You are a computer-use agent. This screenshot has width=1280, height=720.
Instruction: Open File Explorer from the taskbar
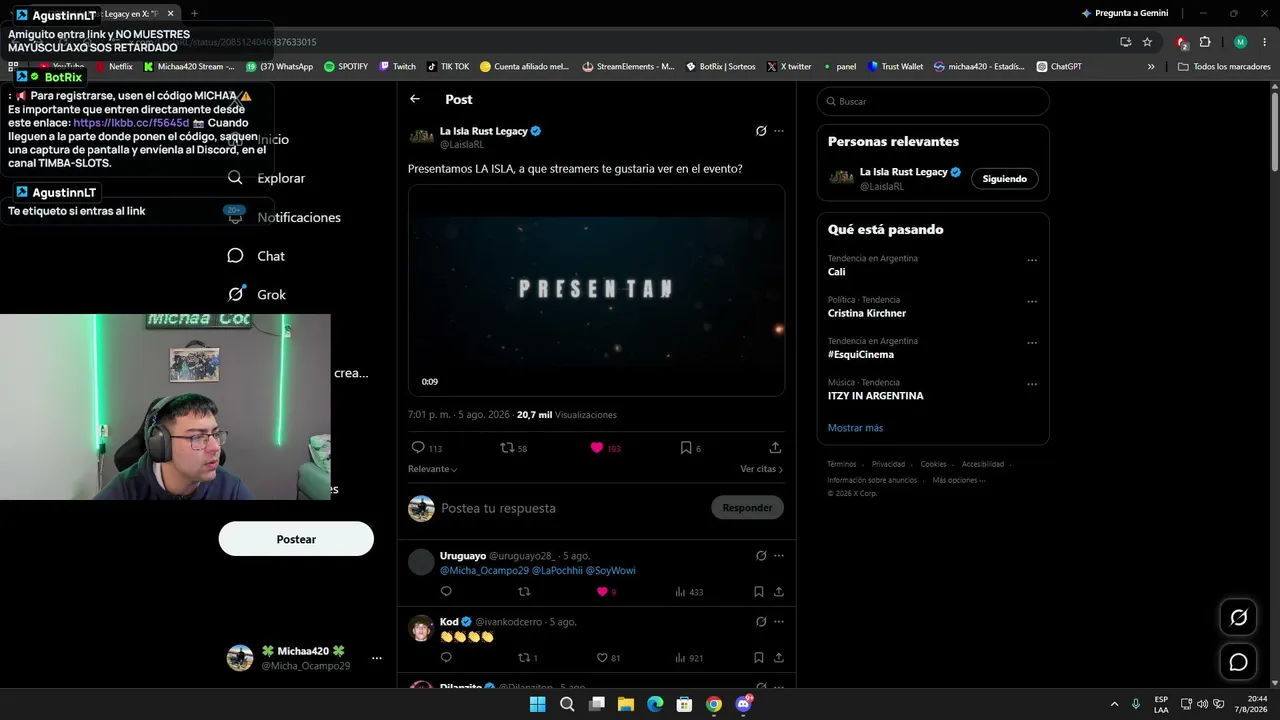click(x=625, y=704)
